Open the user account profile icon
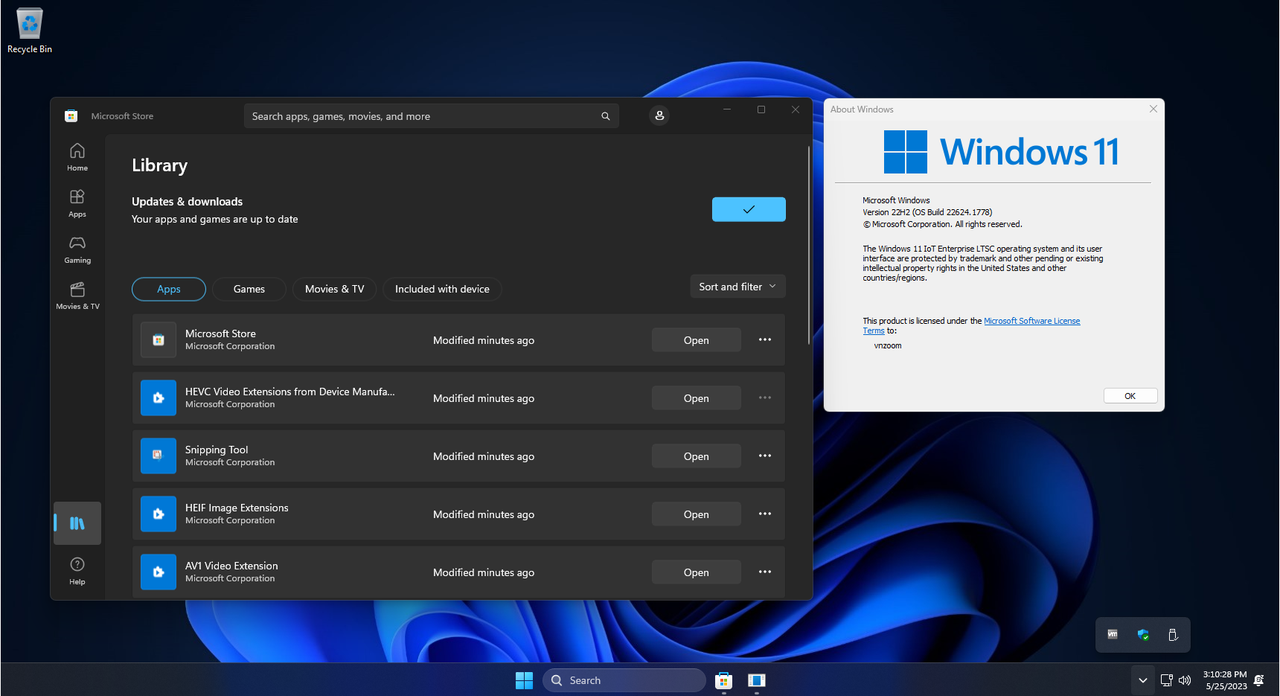This screenshot has height=696, width=1280. [659, 116]
